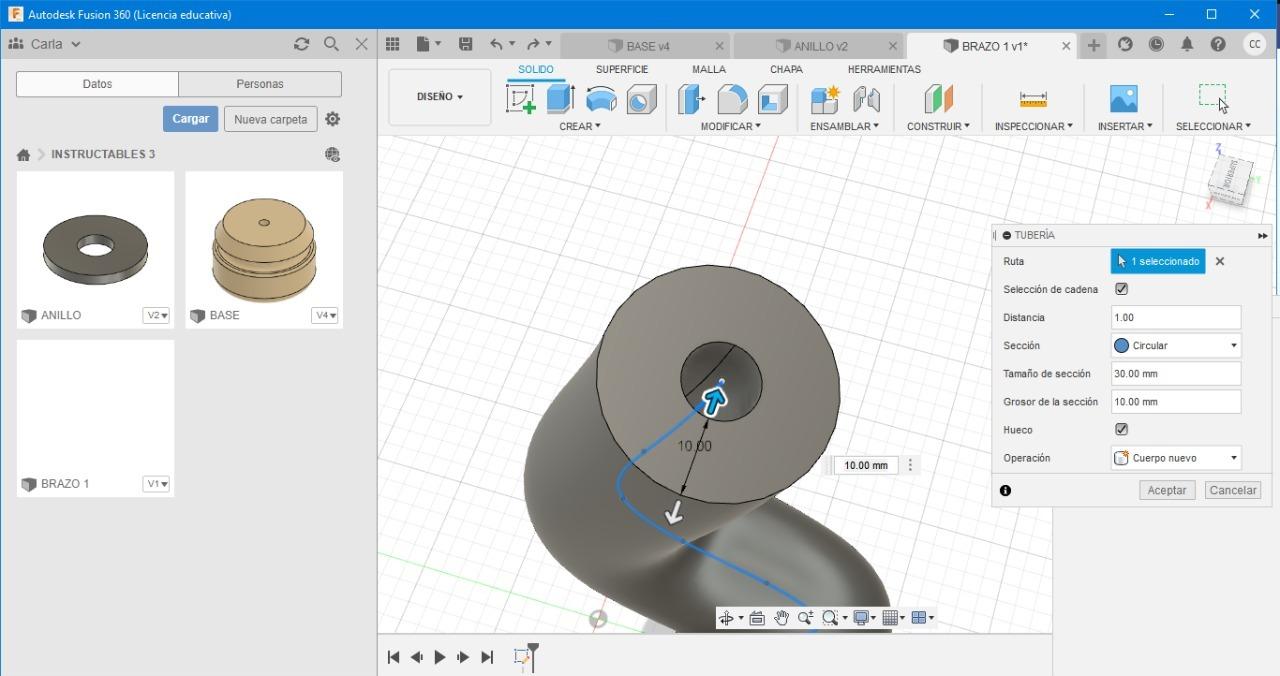The height and width of the screenshot is (676, 1280).
Task: Switch to the MALLA tab
Action: pyautogui.click(x=709, y=69)
